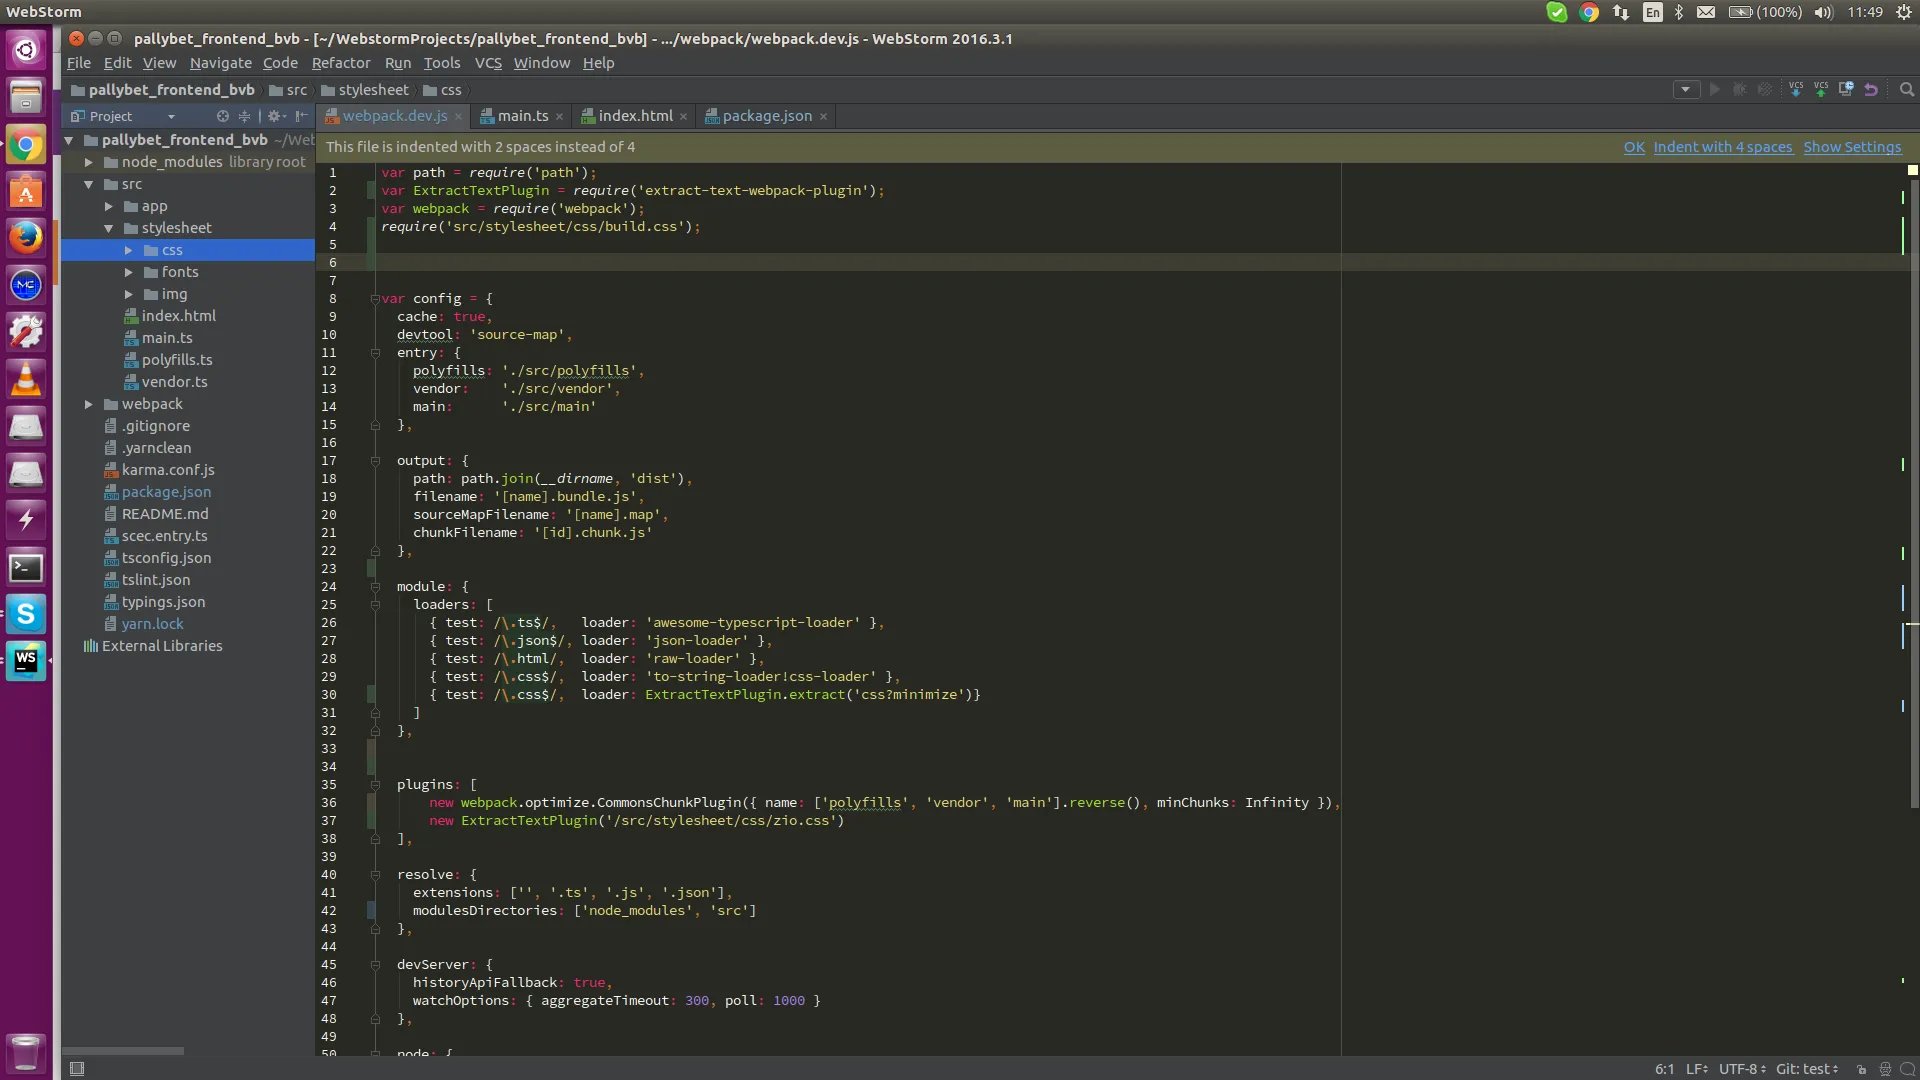Switch to the package.json tab
Viewport: 1920px width, 1080px height.
(766, 116)
